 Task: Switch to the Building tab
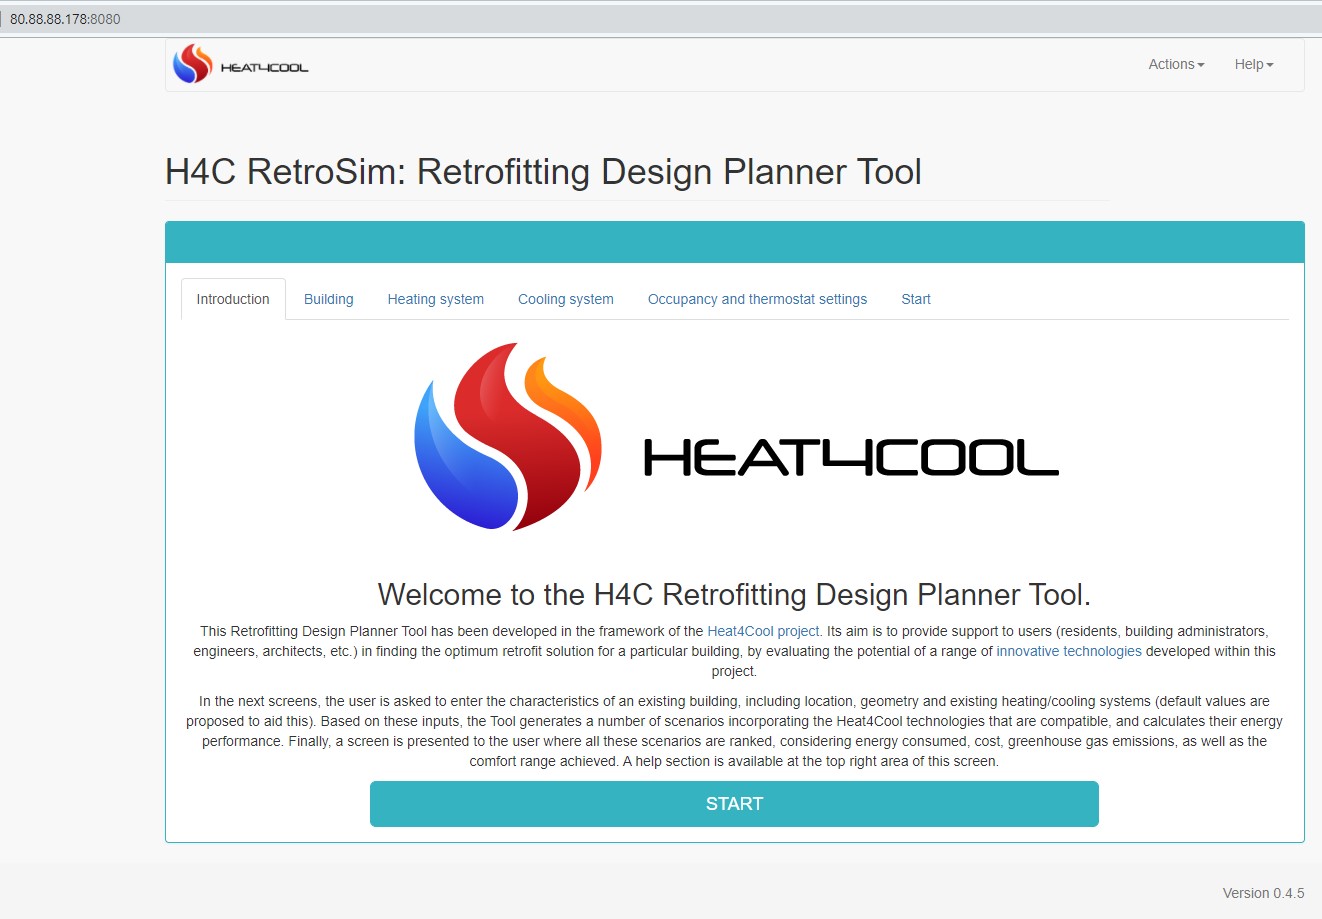(329, 299)
